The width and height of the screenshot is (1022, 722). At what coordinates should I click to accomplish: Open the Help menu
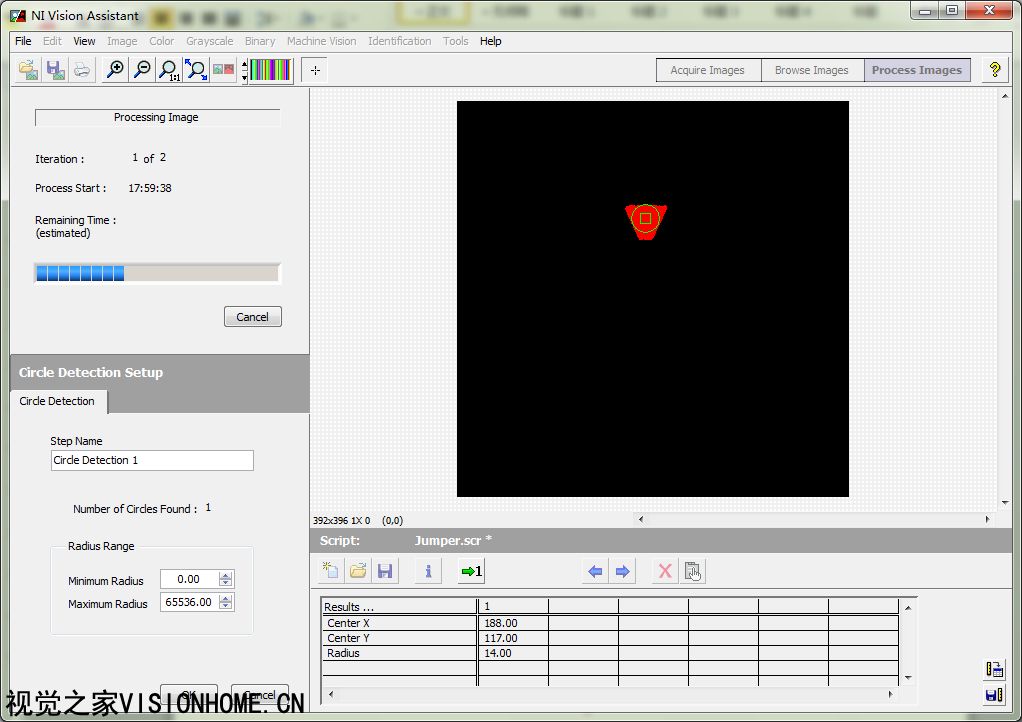coord(490,41)
